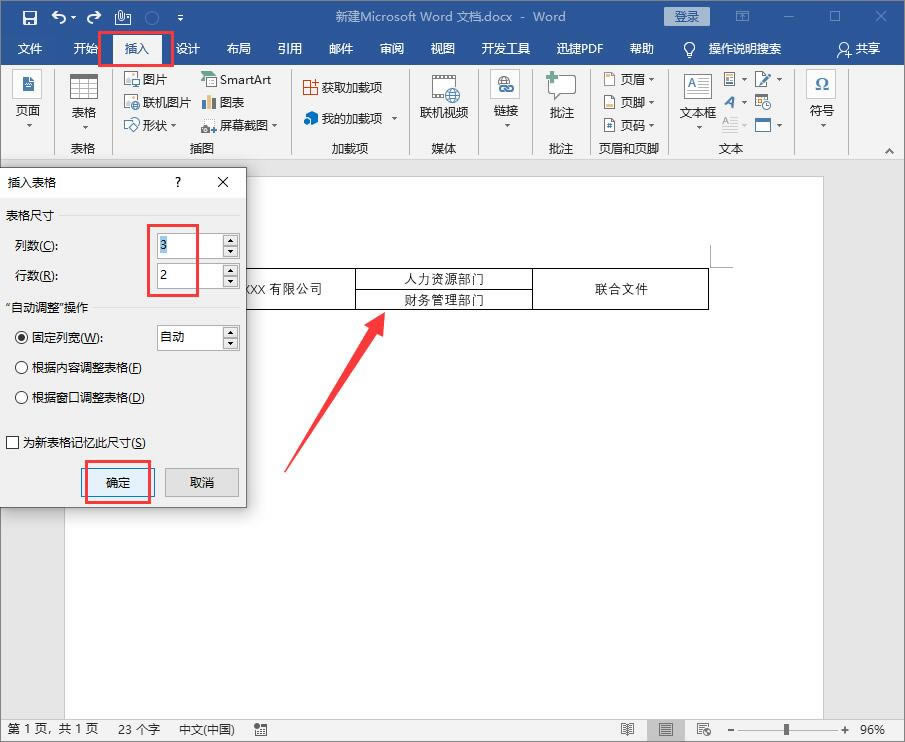Image resolution: width=905 pixels, height=742 pixels.
Task: Confirm table insertion with 确定
Action: (x=116, y=482)
